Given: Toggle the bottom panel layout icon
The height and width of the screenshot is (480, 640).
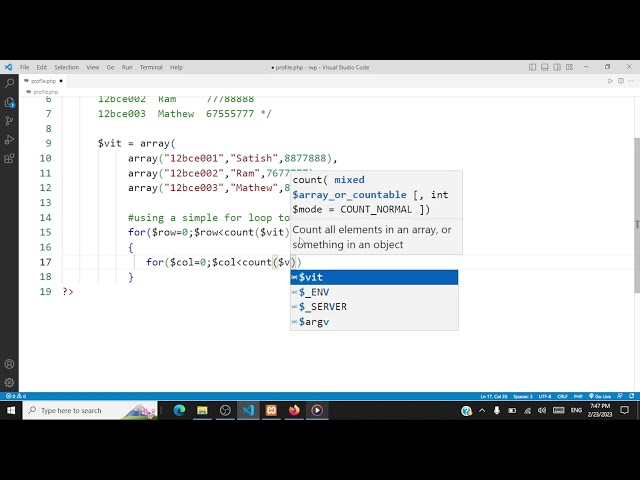Looking at the screenshot, I should click(544, 67).
